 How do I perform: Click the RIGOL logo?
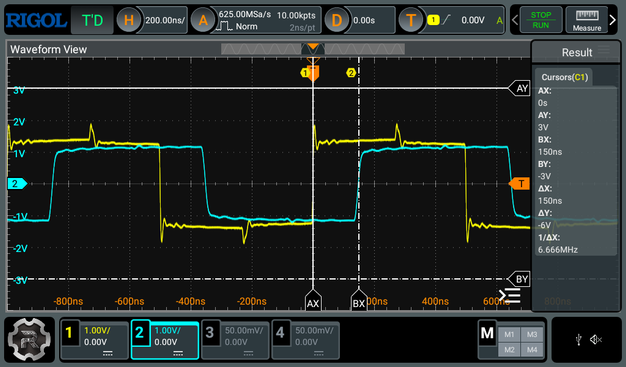(36, 20)
